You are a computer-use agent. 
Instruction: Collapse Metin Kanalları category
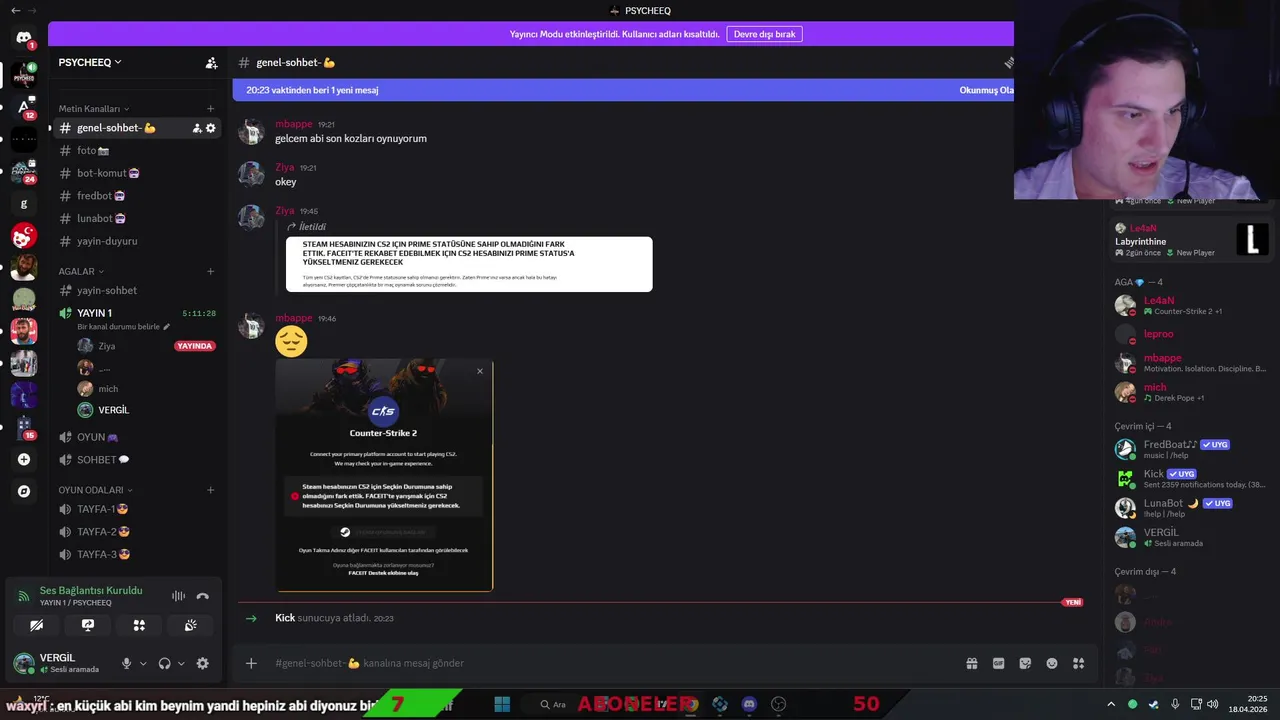pyautogui.click(x=93, y=108)
